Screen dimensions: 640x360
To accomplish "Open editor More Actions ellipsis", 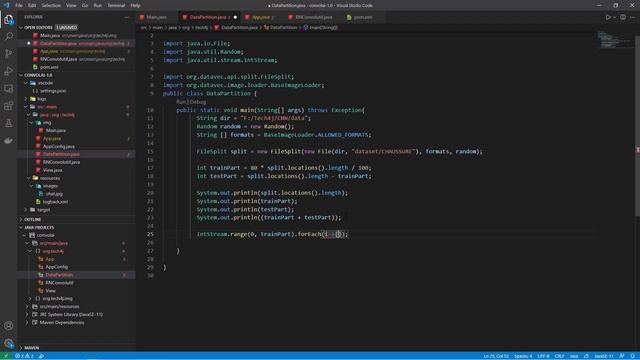I will pyautogui.click(x=633, y=17).
